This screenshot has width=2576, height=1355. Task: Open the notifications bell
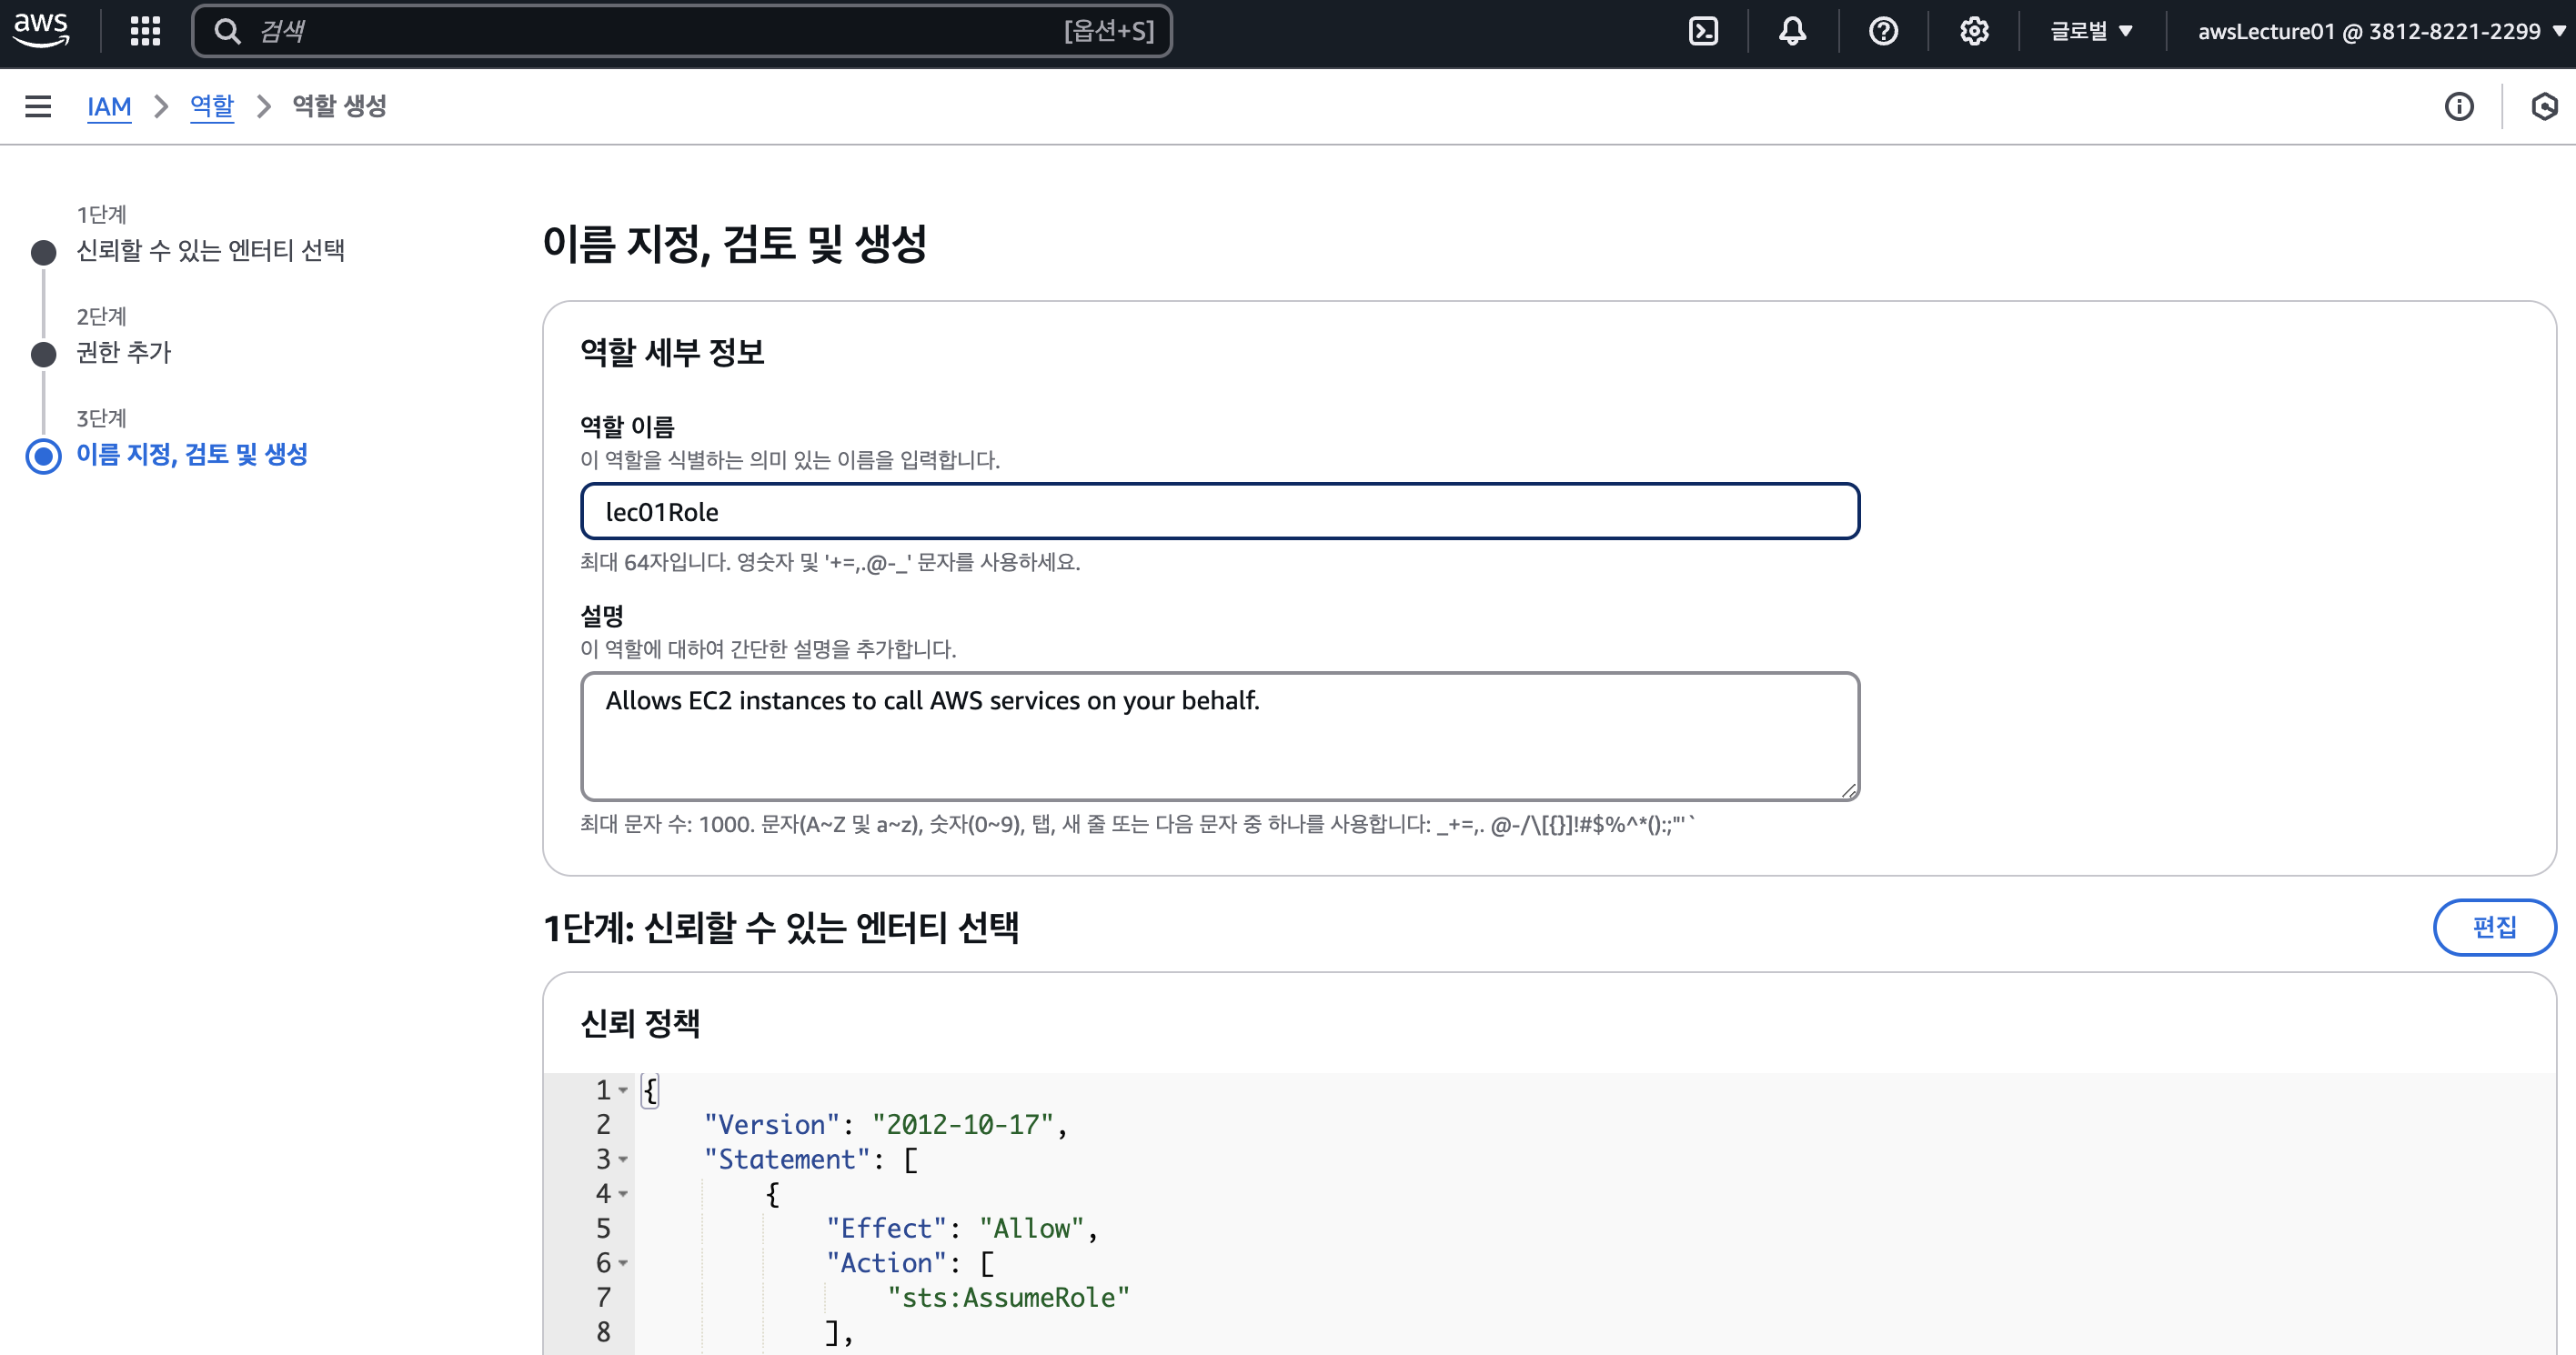point(1793,32)
